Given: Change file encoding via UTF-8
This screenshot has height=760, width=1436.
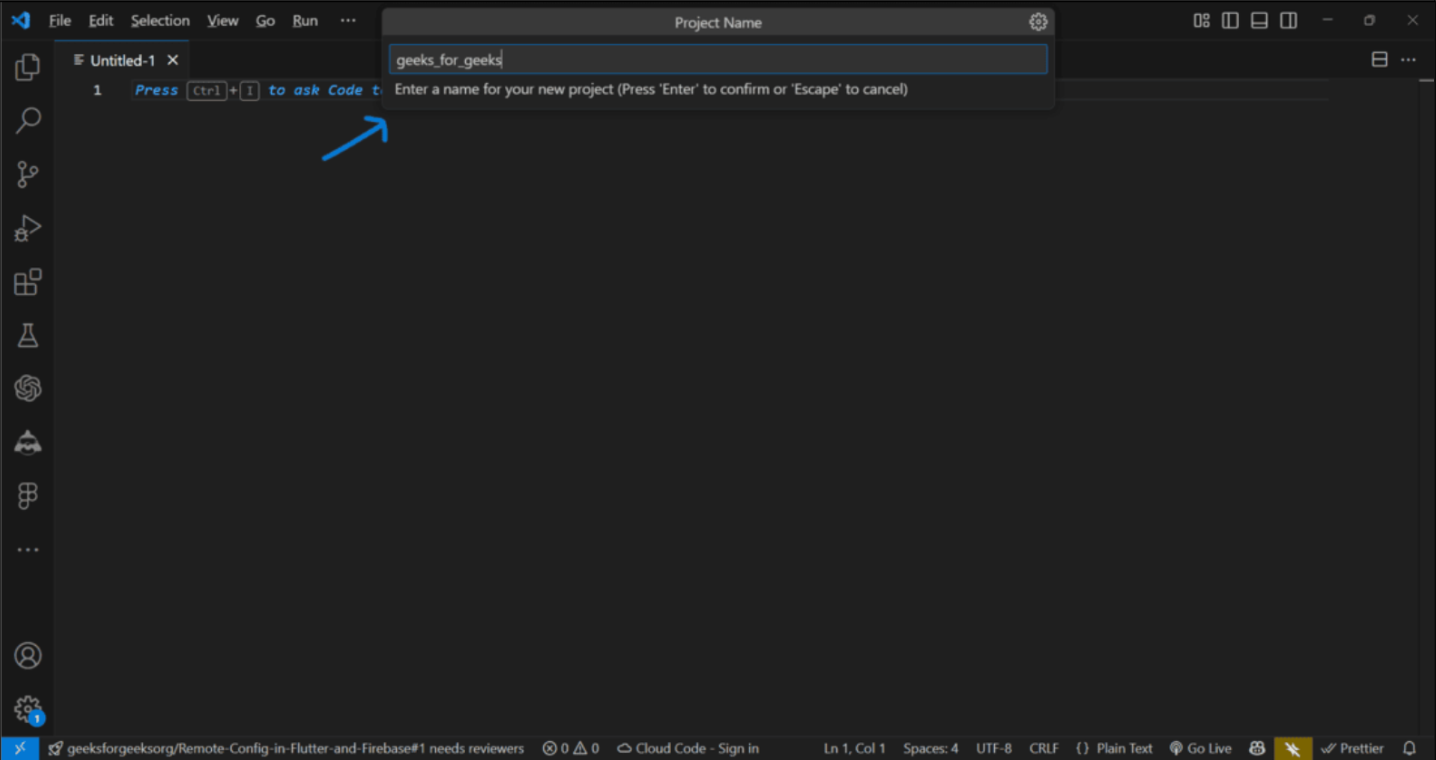Looking at the screenshot, I should pyautogui.click(x=994, y=748).
